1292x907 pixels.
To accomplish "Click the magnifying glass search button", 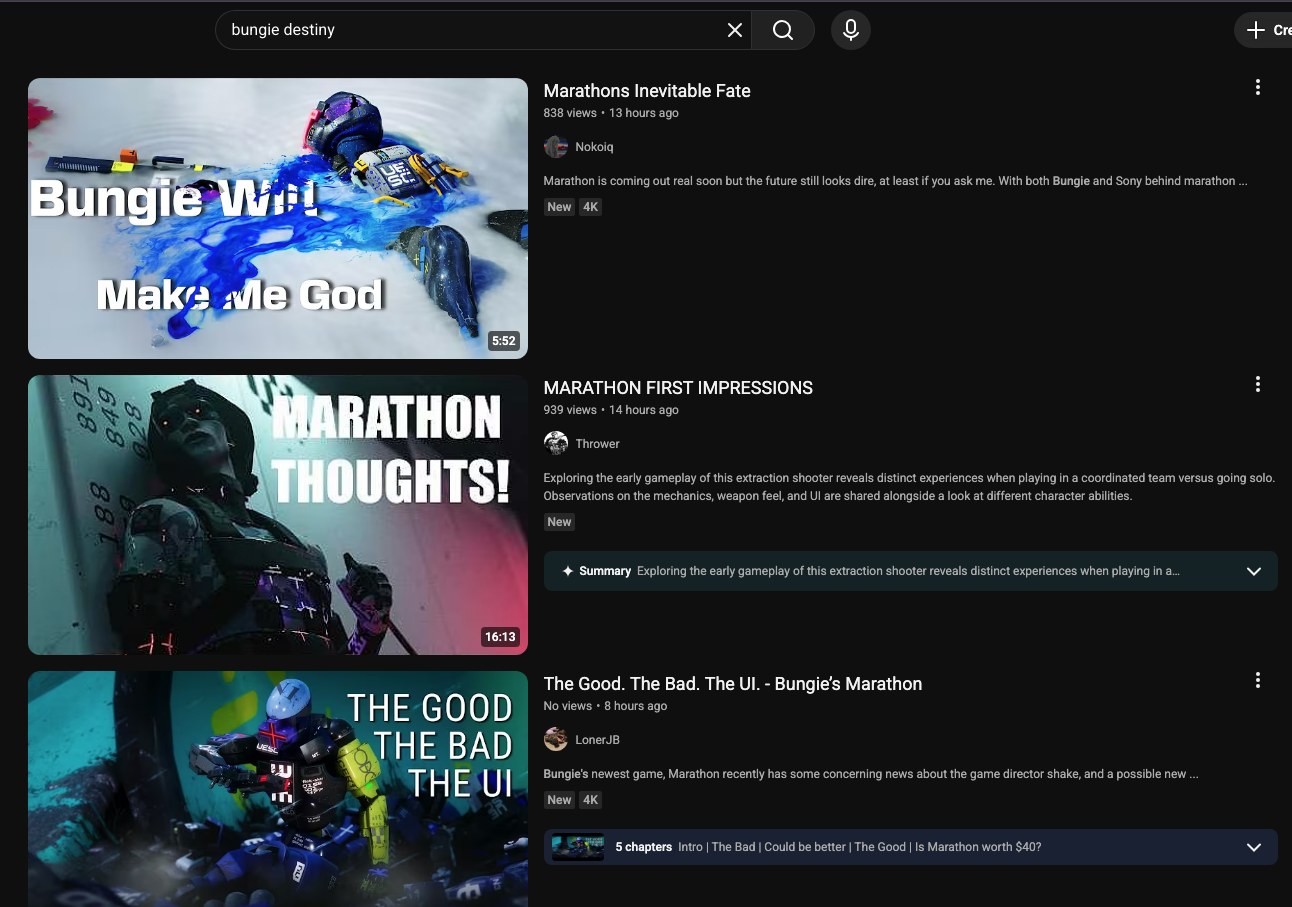I will click(783, 30).
